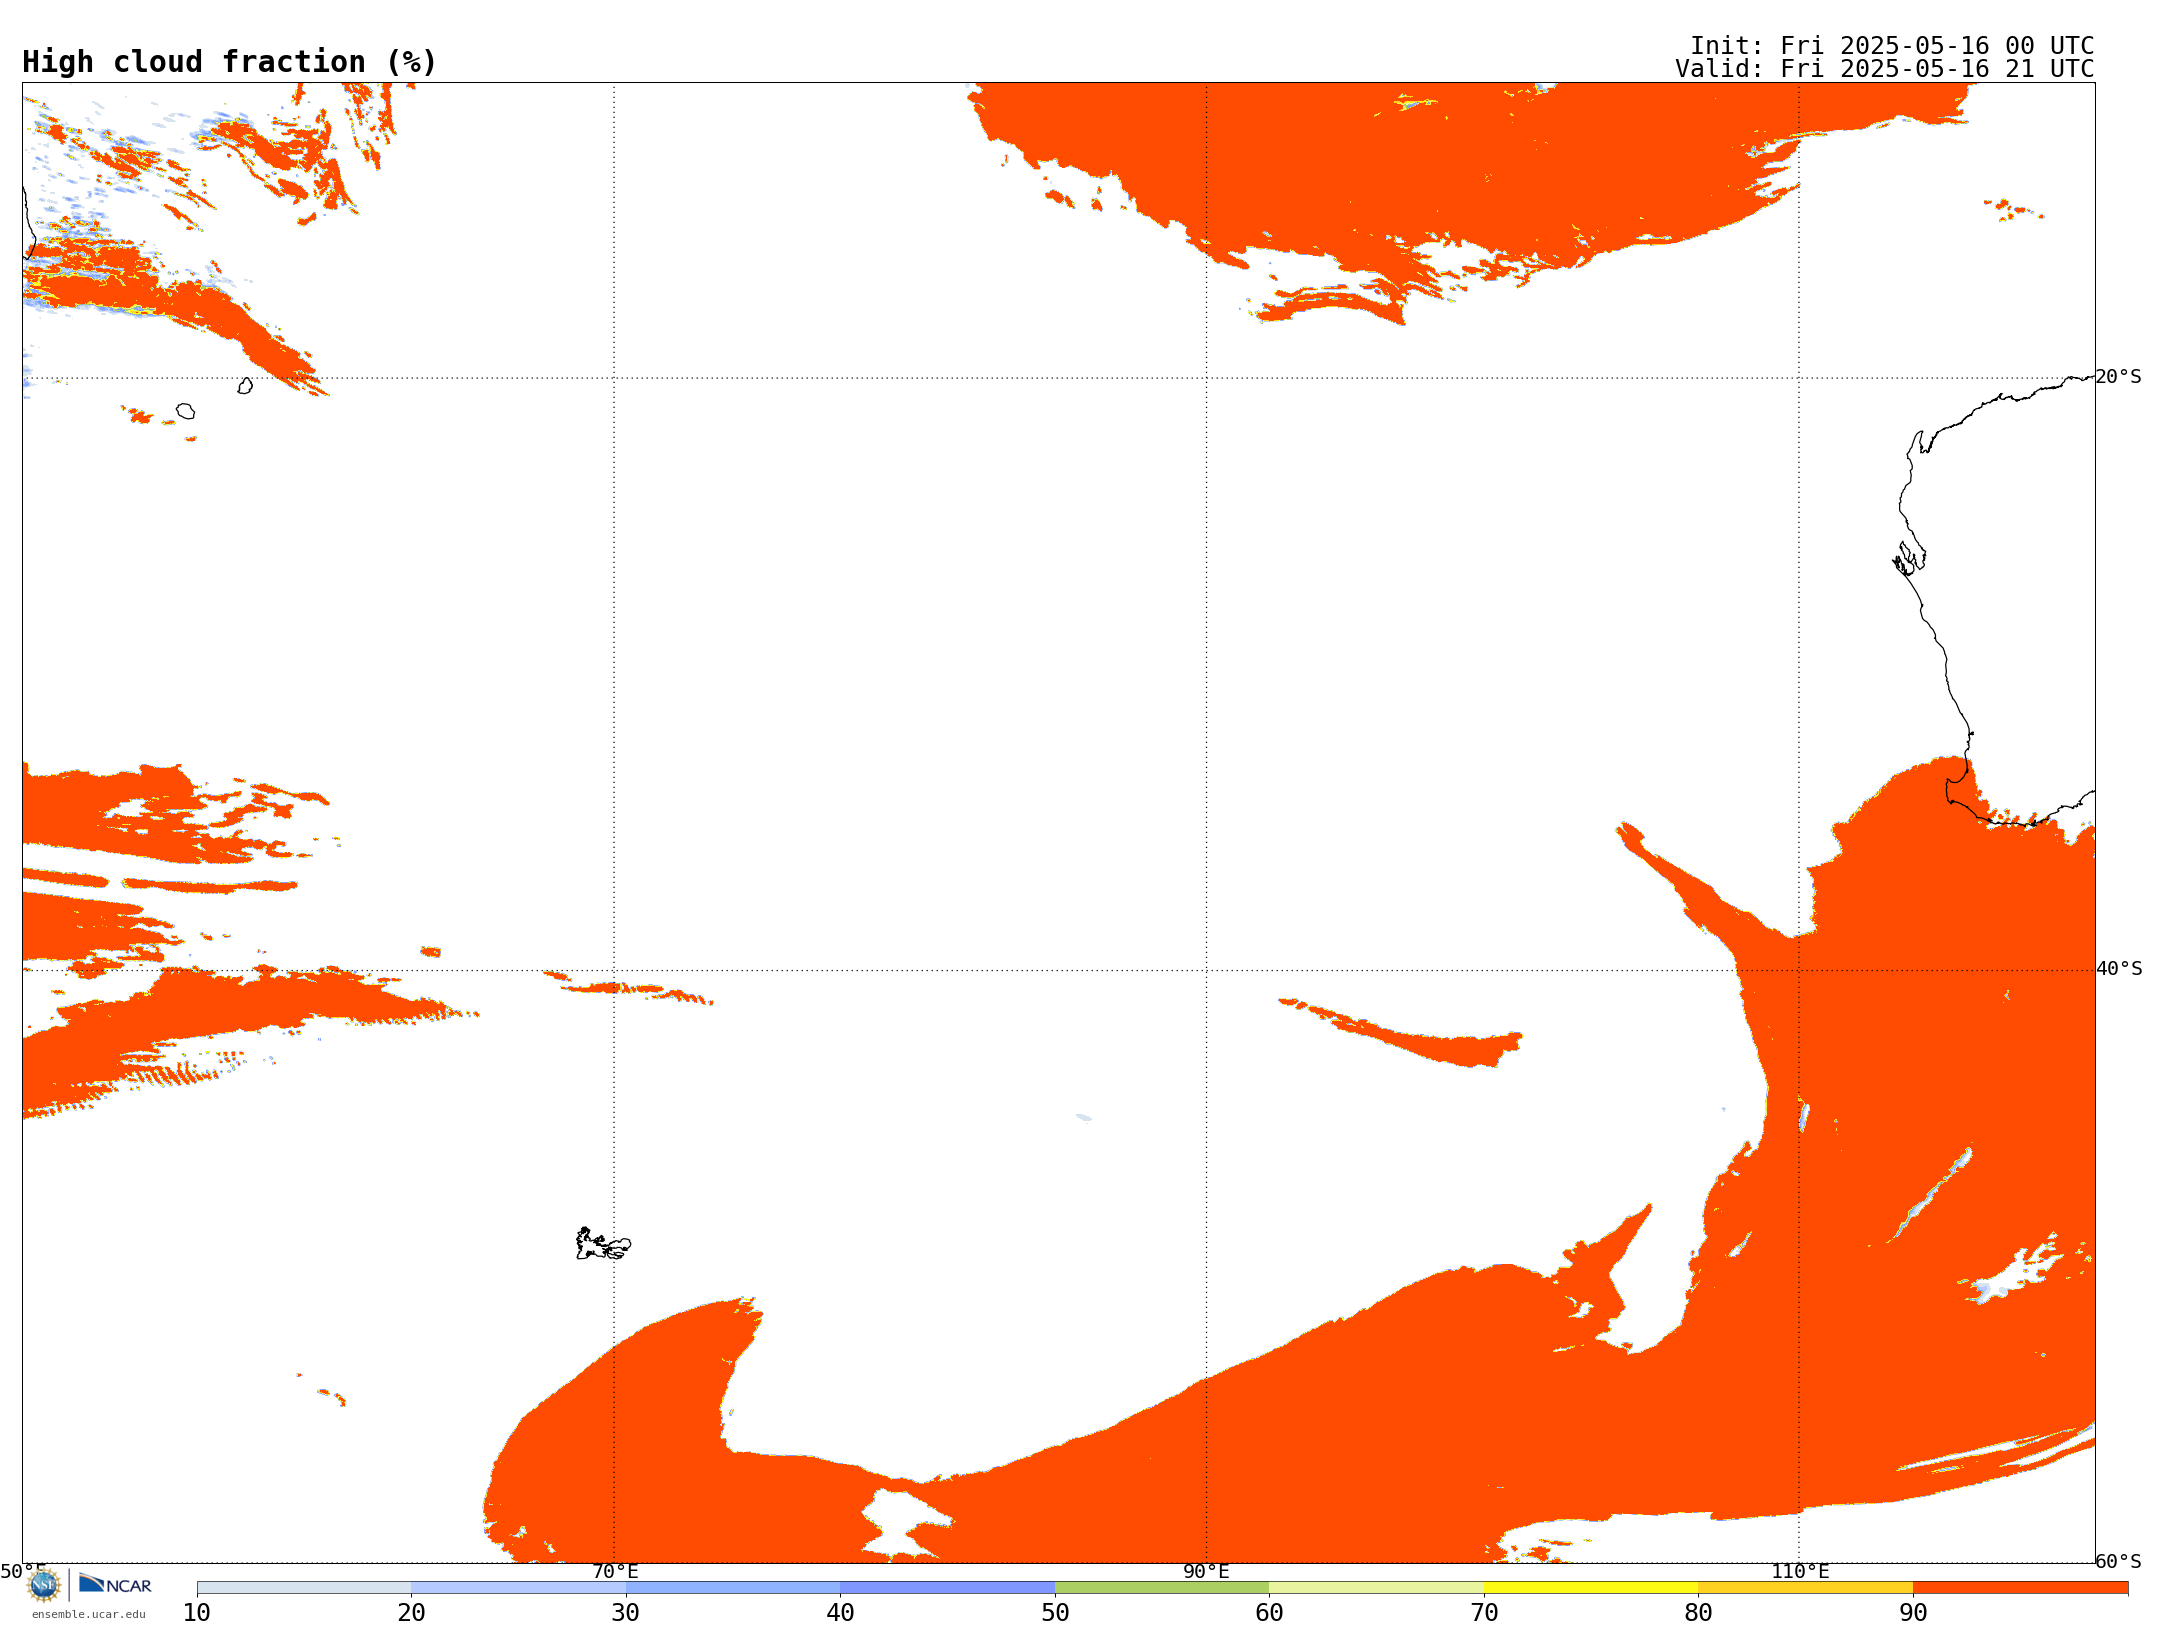Click the NCAR logo
Viewport: 2160px width, 1626px height.
tap(115, 1584)
